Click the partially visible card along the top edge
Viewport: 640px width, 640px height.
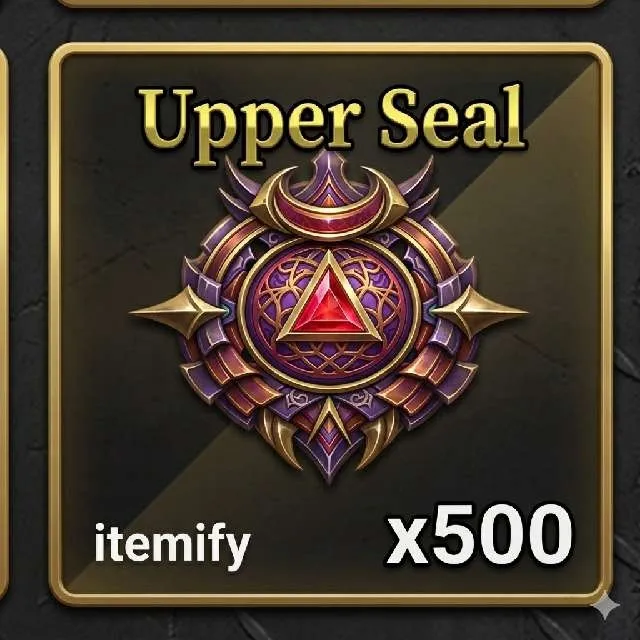tap(331, 4)
